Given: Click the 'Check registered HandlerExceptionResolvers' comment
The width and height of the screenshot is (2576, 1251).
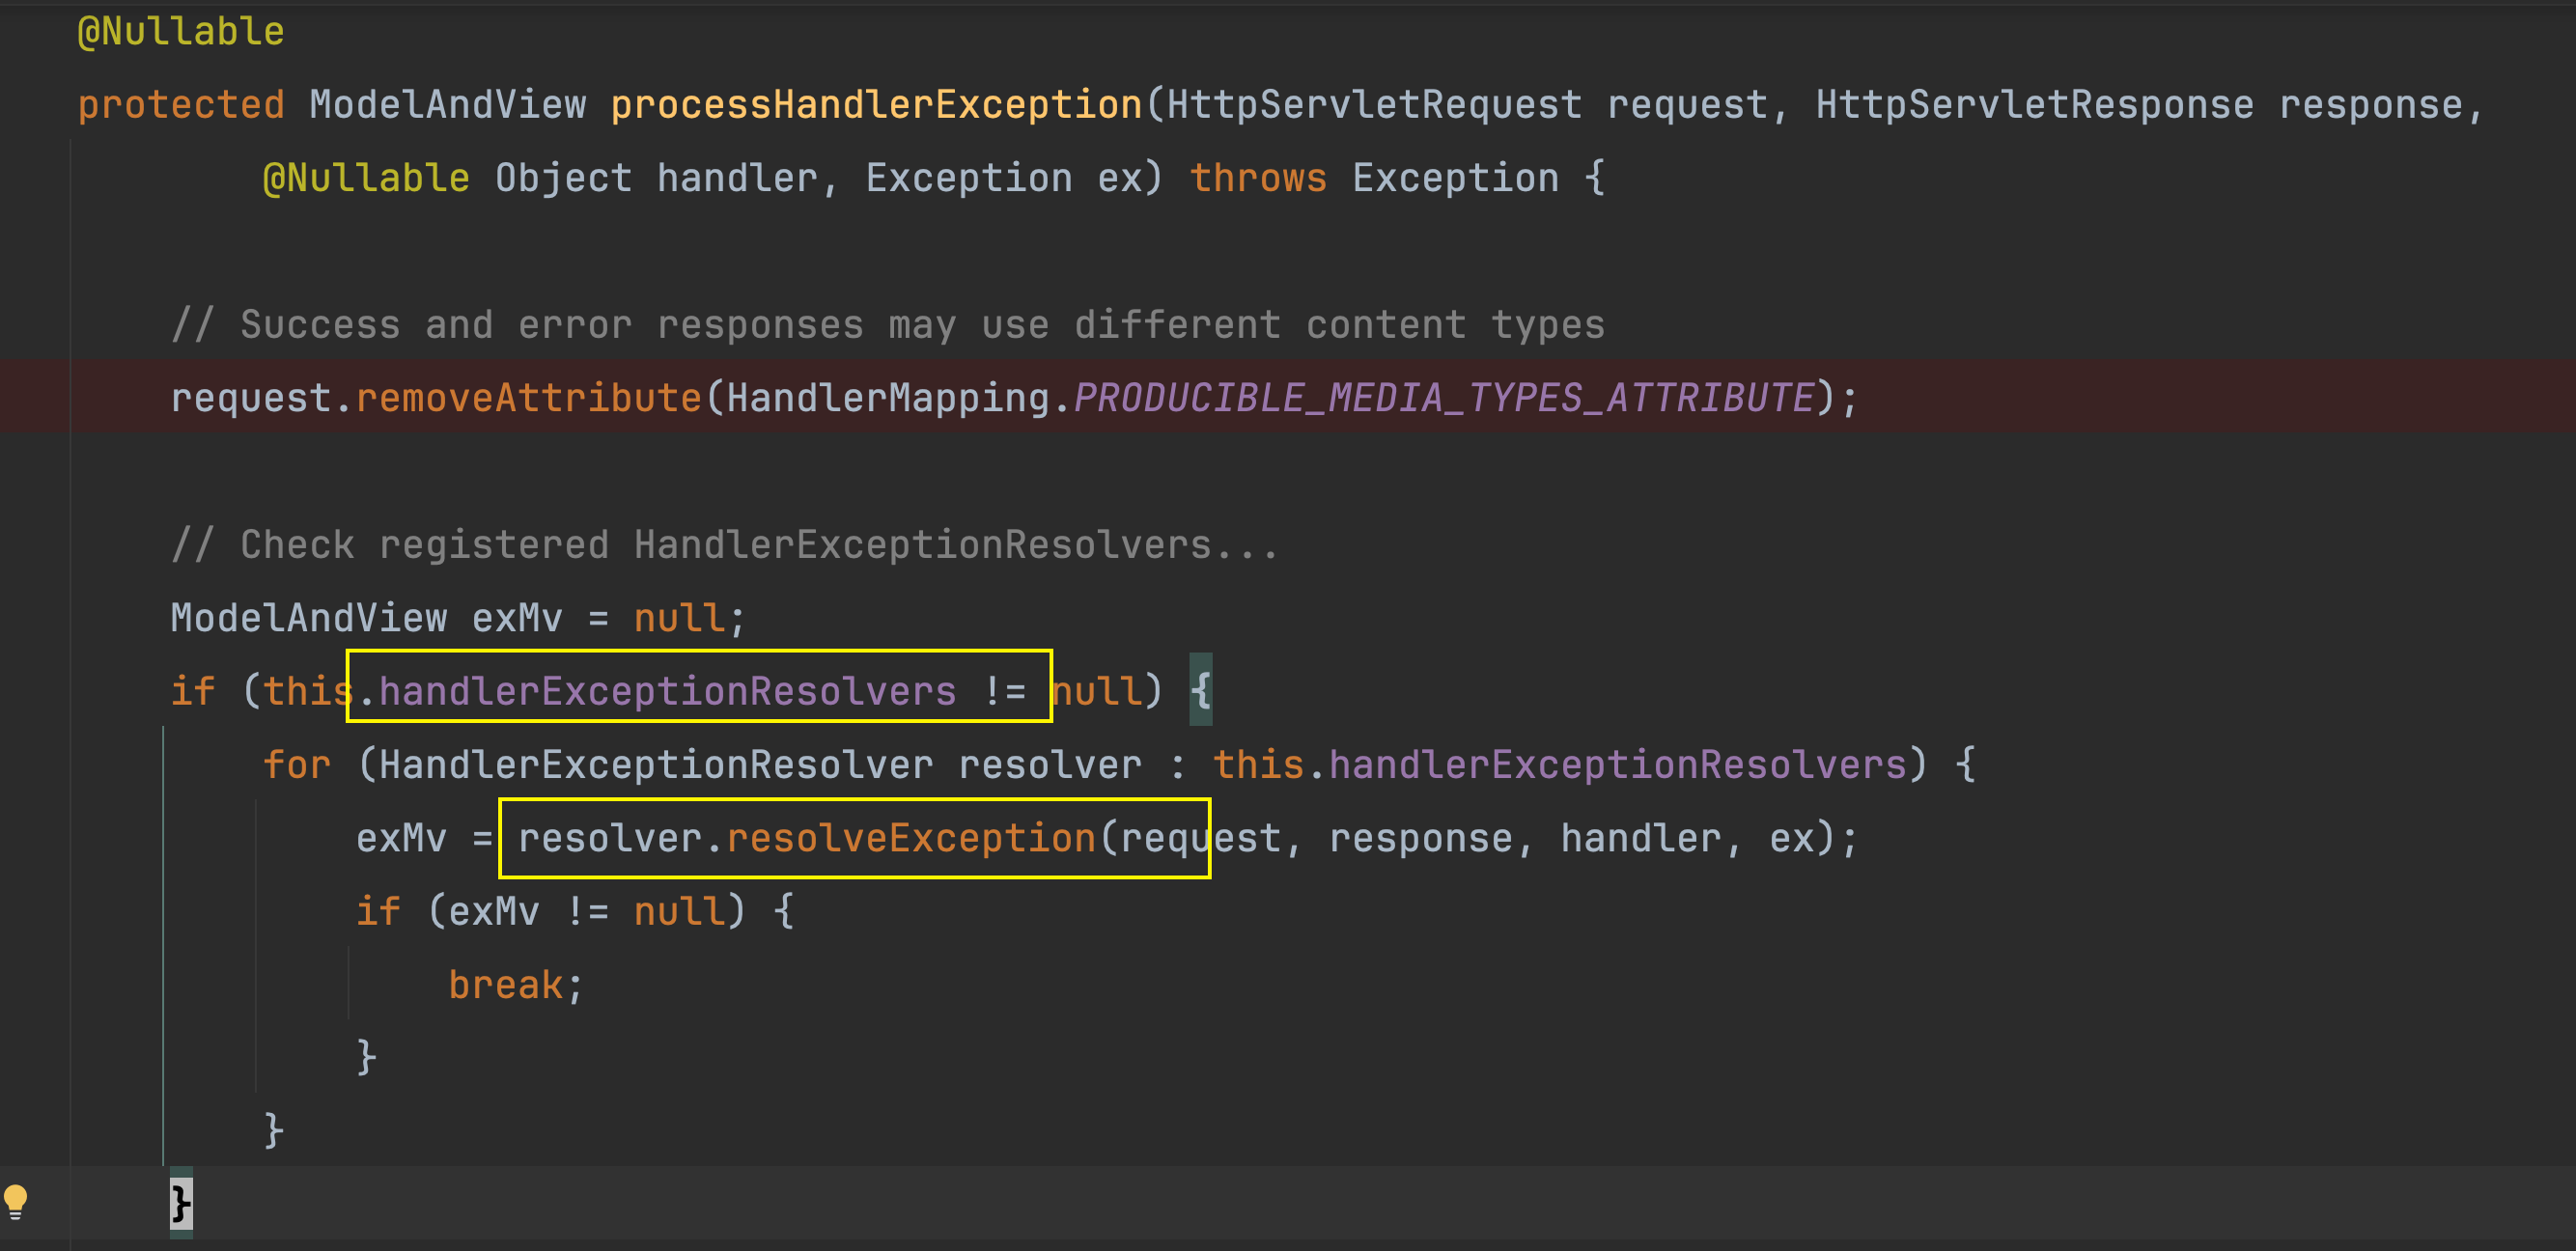Looking at the screenshot, I should coord(724,545).
